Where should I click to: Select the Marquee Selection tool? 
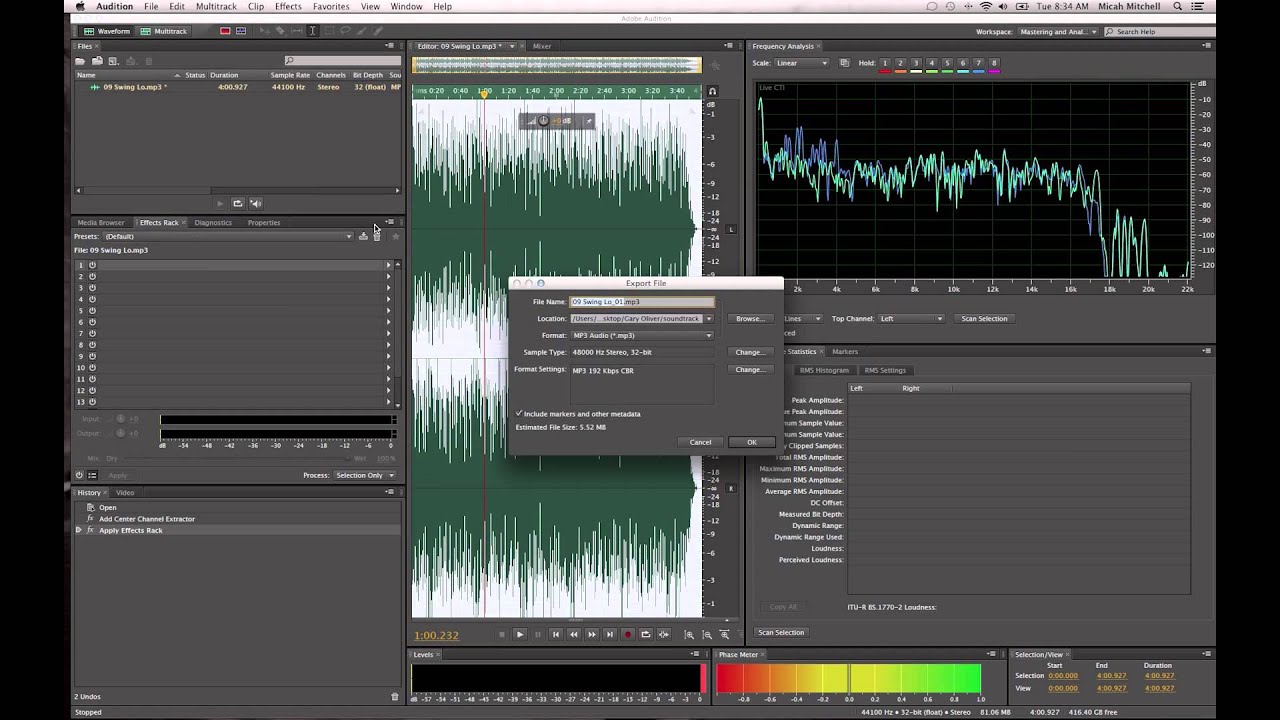329,31
